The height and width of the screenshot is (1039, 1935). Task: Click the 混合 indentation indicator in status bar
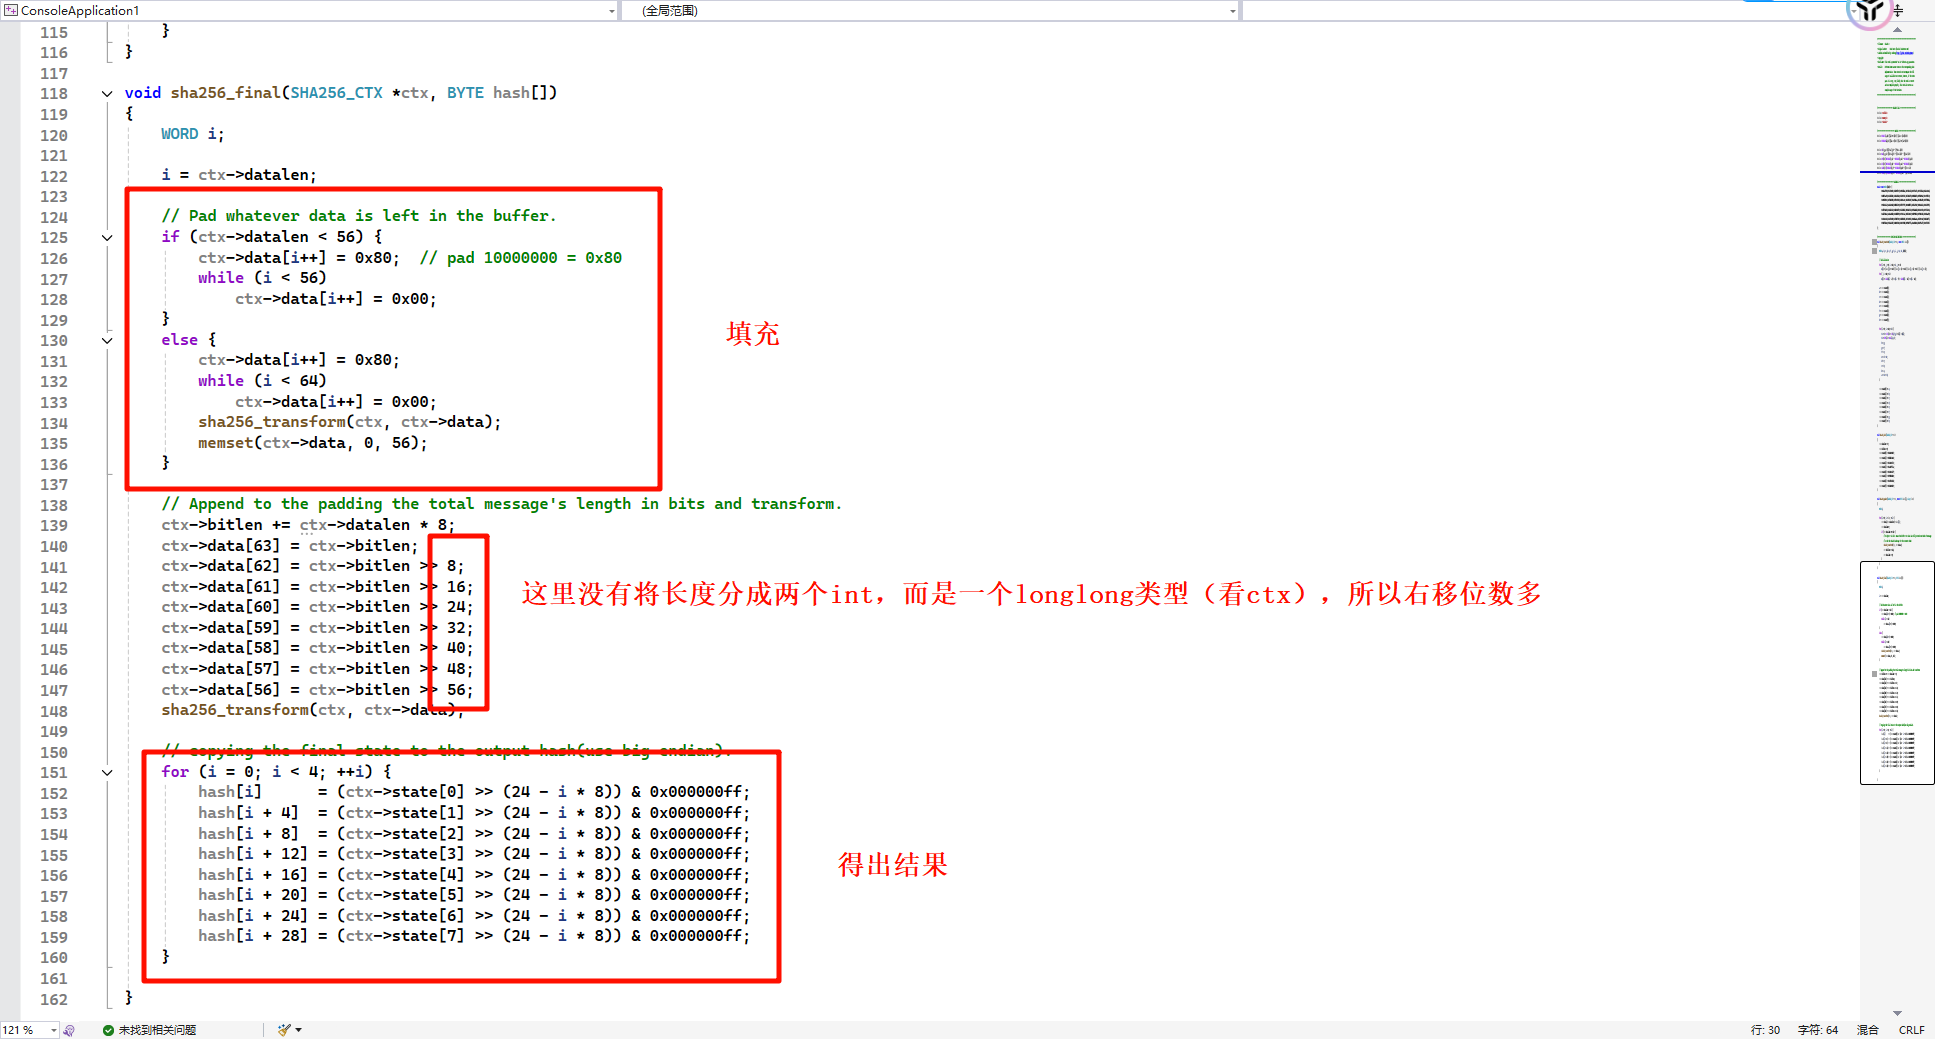point(1867,1030)
